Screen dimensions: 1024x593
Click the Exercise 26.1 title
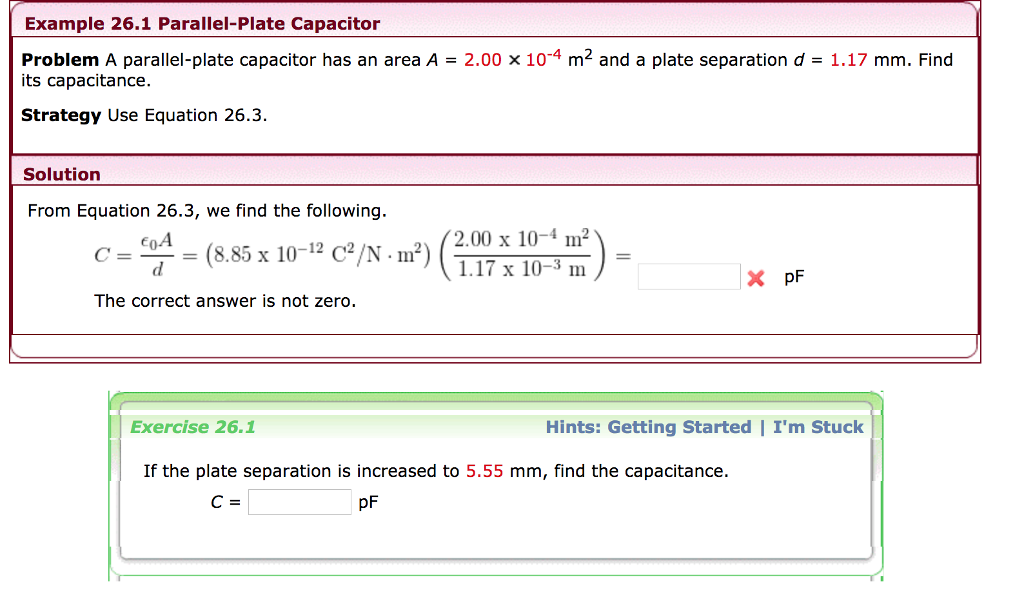pos(193,427)
